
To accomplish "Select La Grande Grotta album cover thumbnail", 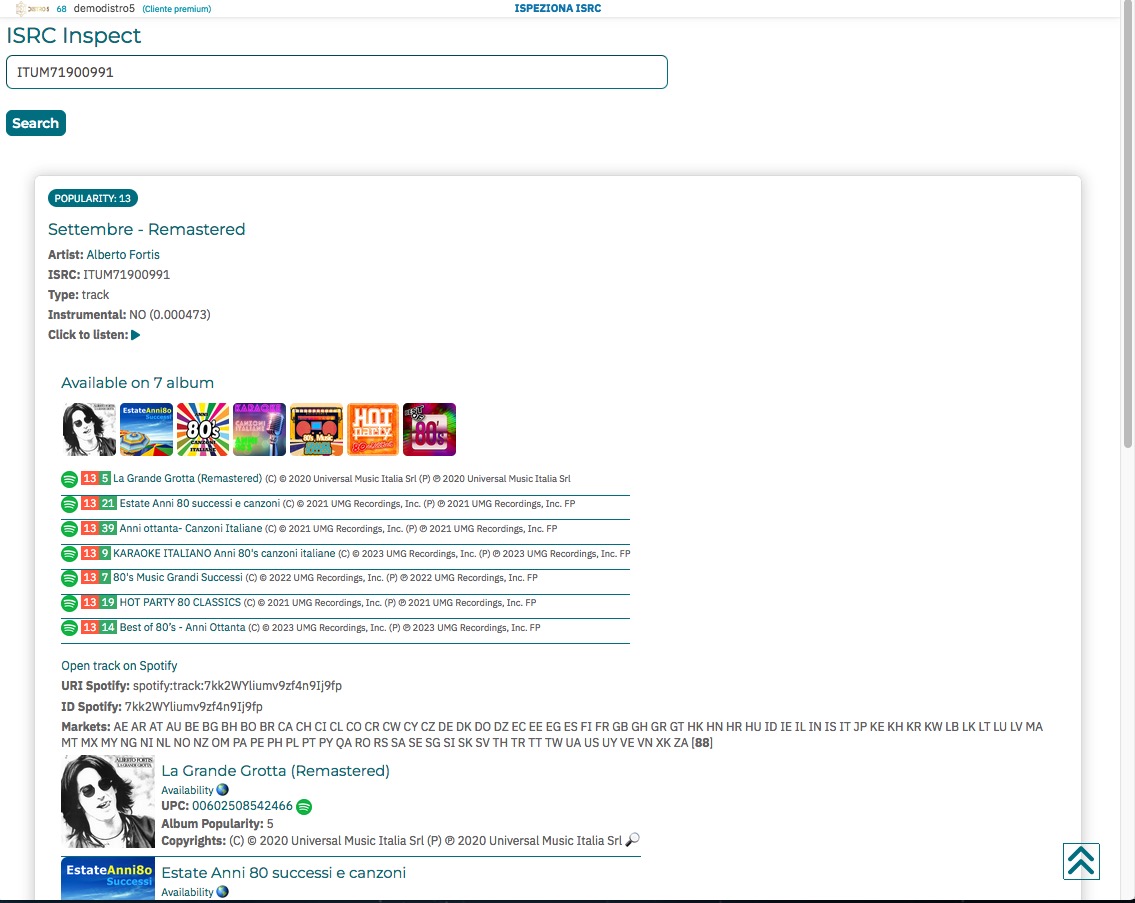I will pyautogui.click(x=90, y=429).
